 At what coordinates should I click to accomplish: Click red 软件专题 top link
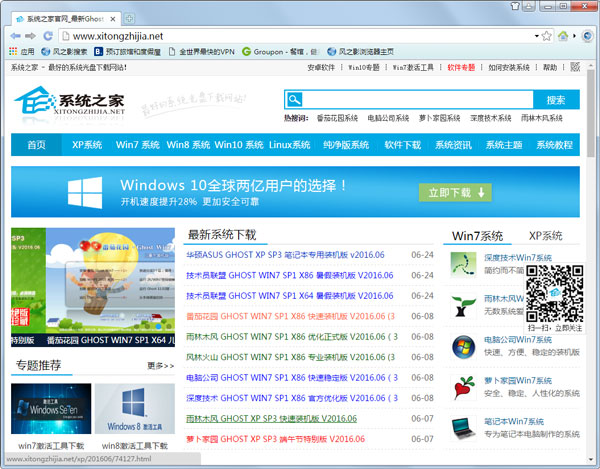[461, 67]
